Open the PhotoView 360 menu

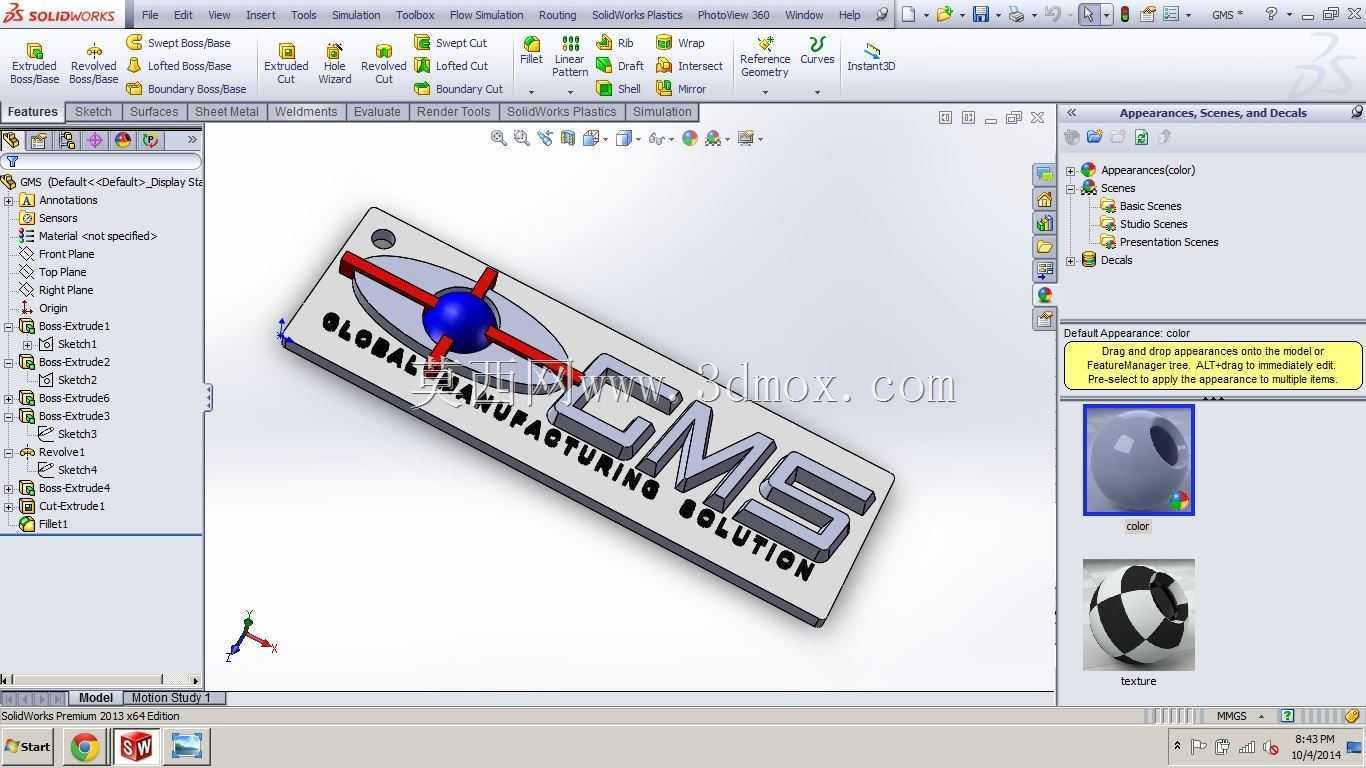click(733, 15)
